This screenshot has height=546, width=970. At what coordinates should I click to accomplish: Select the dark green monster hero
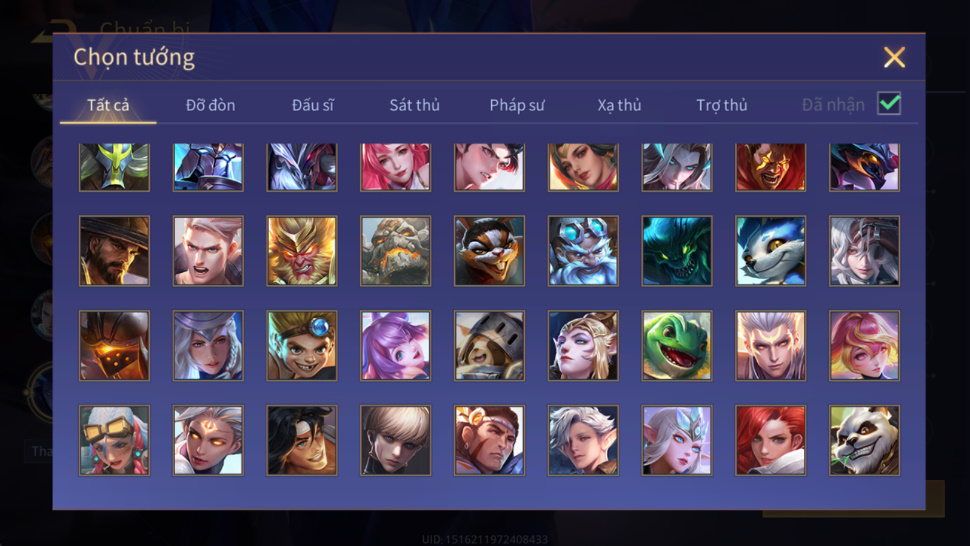coord(677,251)
